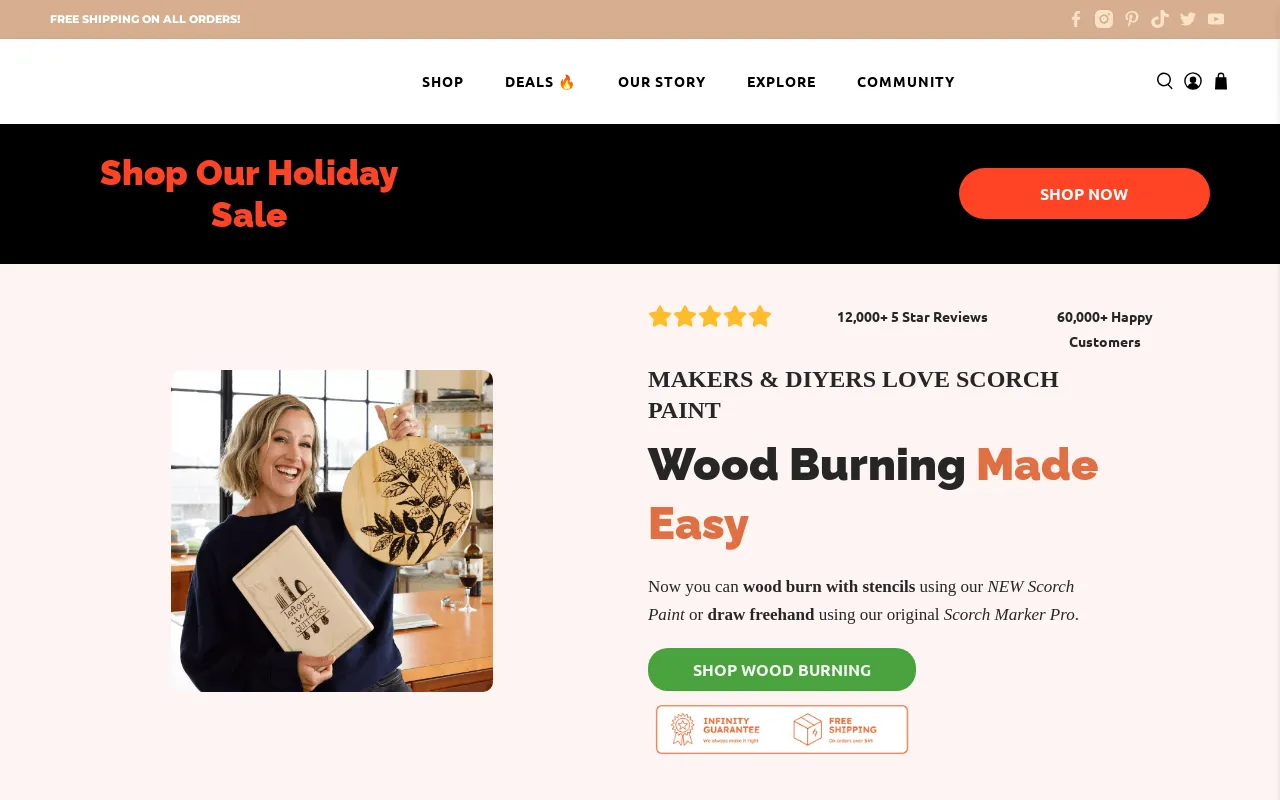Viewport: 1280px width, 800px height.
Task: Go to OUR STORY page
Action: click(662, 82)
